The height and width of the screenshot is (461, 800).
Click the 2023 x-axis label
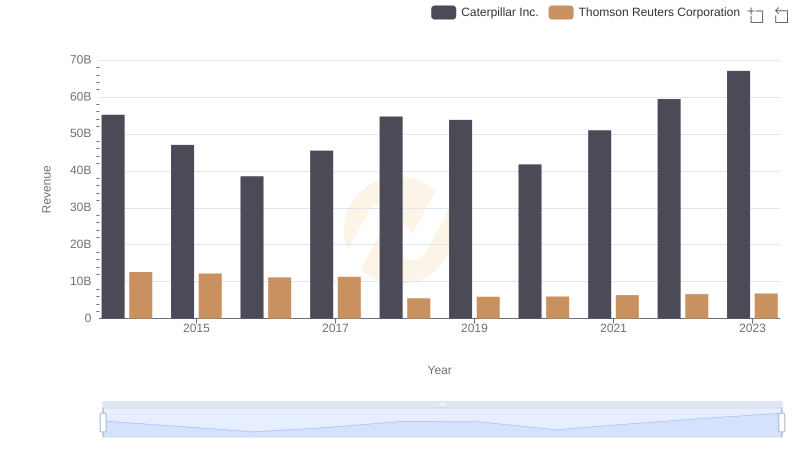[753, 328]
